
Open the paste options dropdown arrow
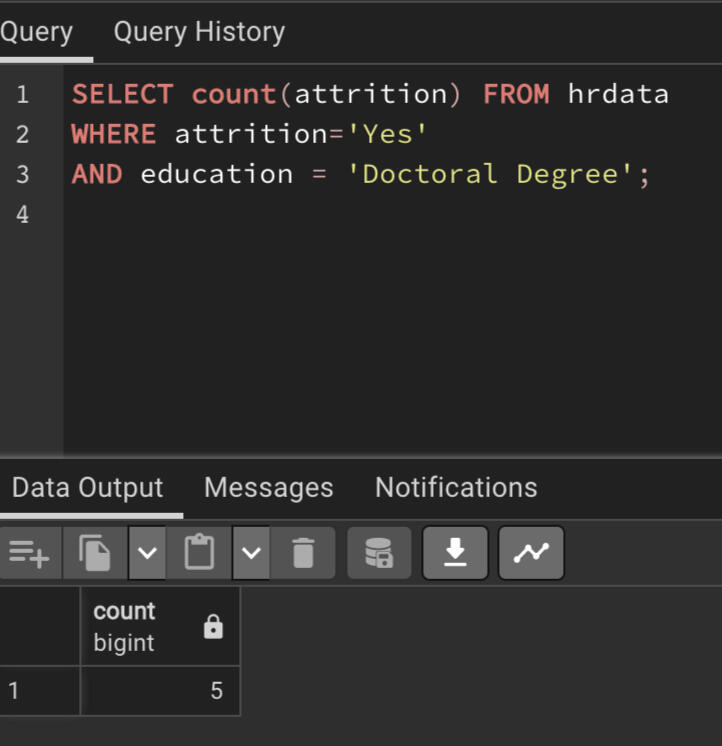tap(251, 553)
